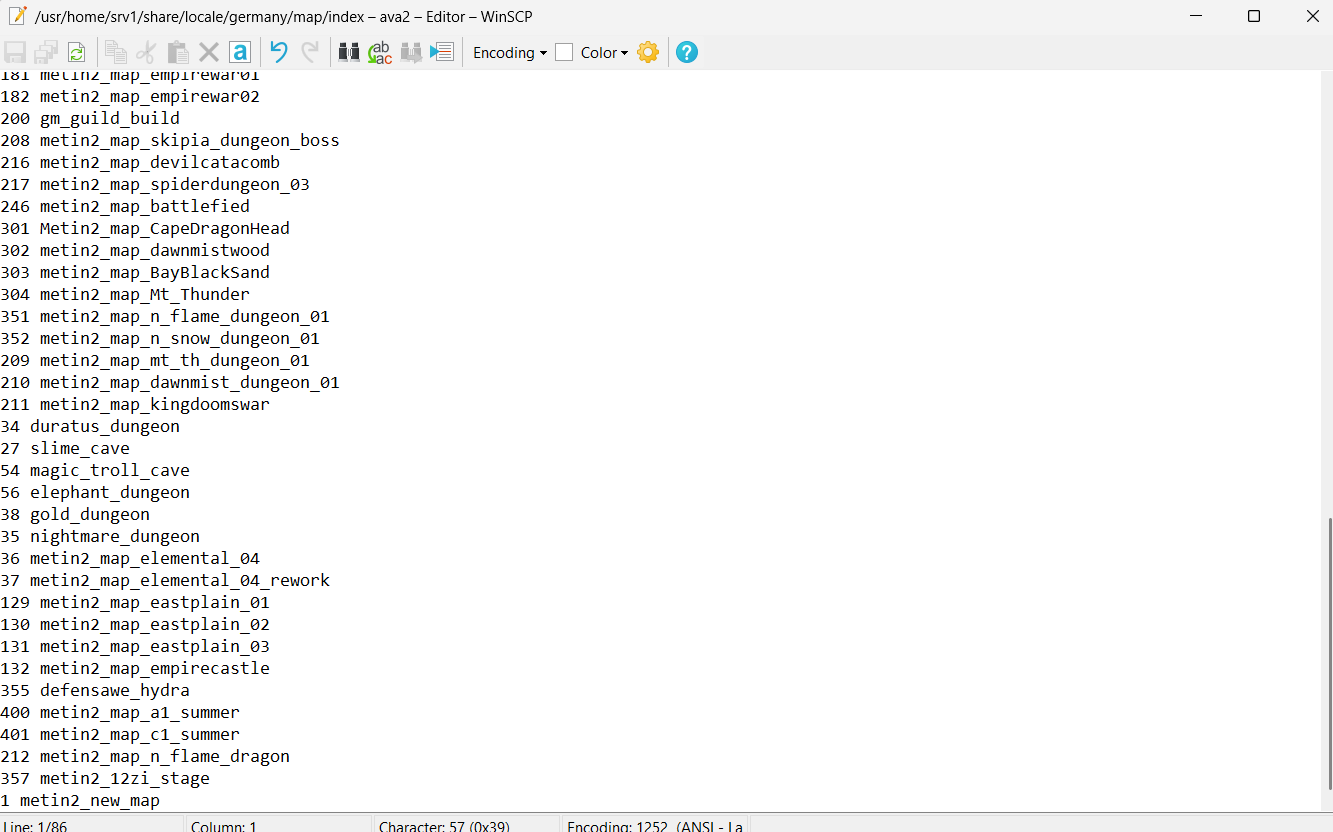
Task: Click the line '351 metin2_map_n_flame_dungeon_01'
Action: click(x=165, y=316)
